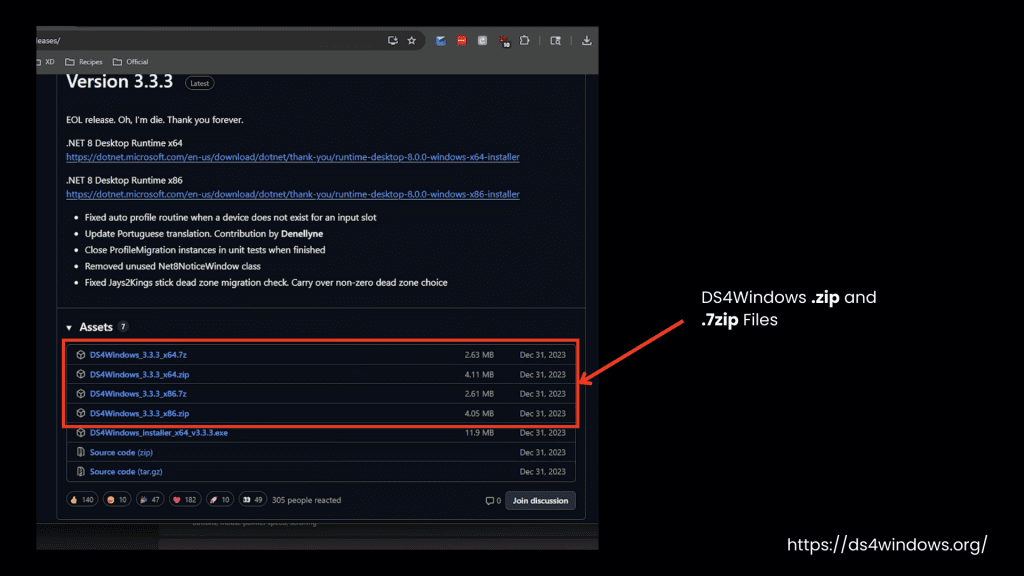The height and width of the screenshot is (576, 1024).
Task: Toggle the heart reaction 182
Action: (184, 500)
